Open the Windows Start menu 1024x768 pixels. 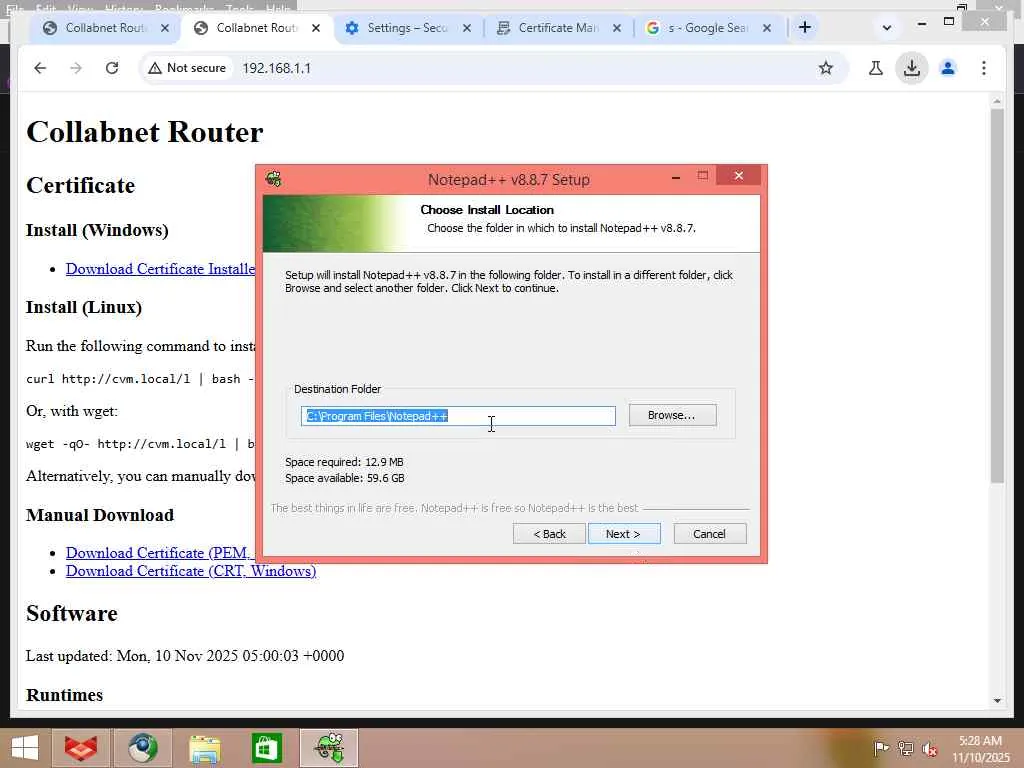tap(25, 748)
